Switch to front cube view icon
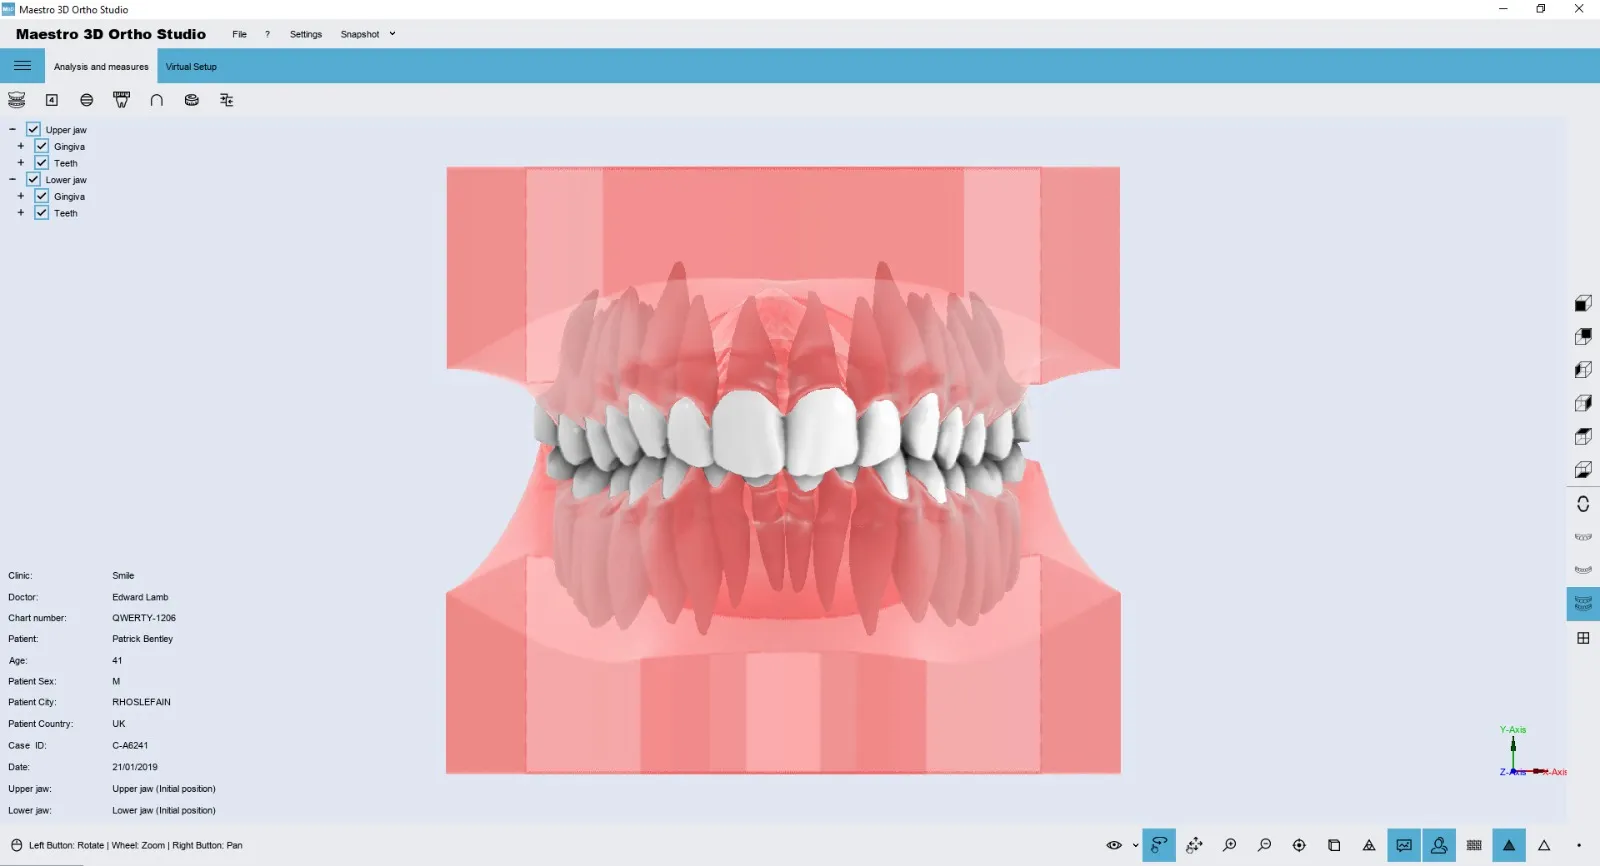This screenshot has height=866, width=1600. [x=1583, y=303]
